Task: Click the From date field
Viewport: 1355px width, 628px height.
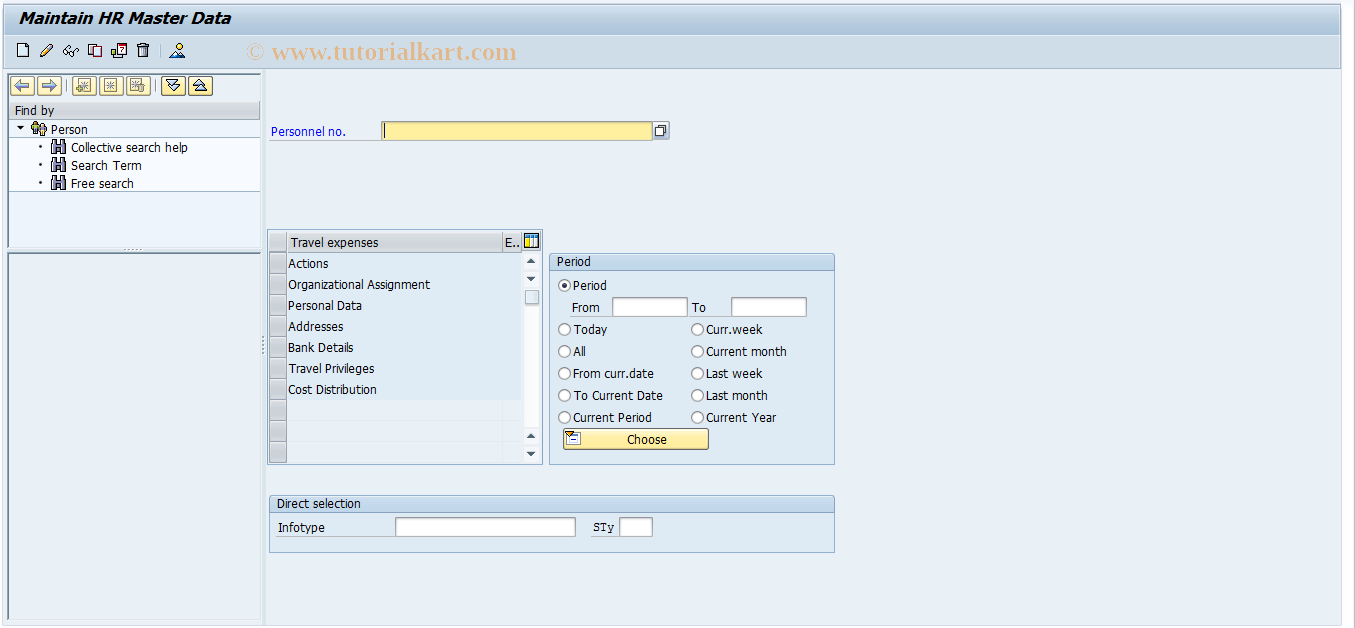Action: (x=649, y=307)
